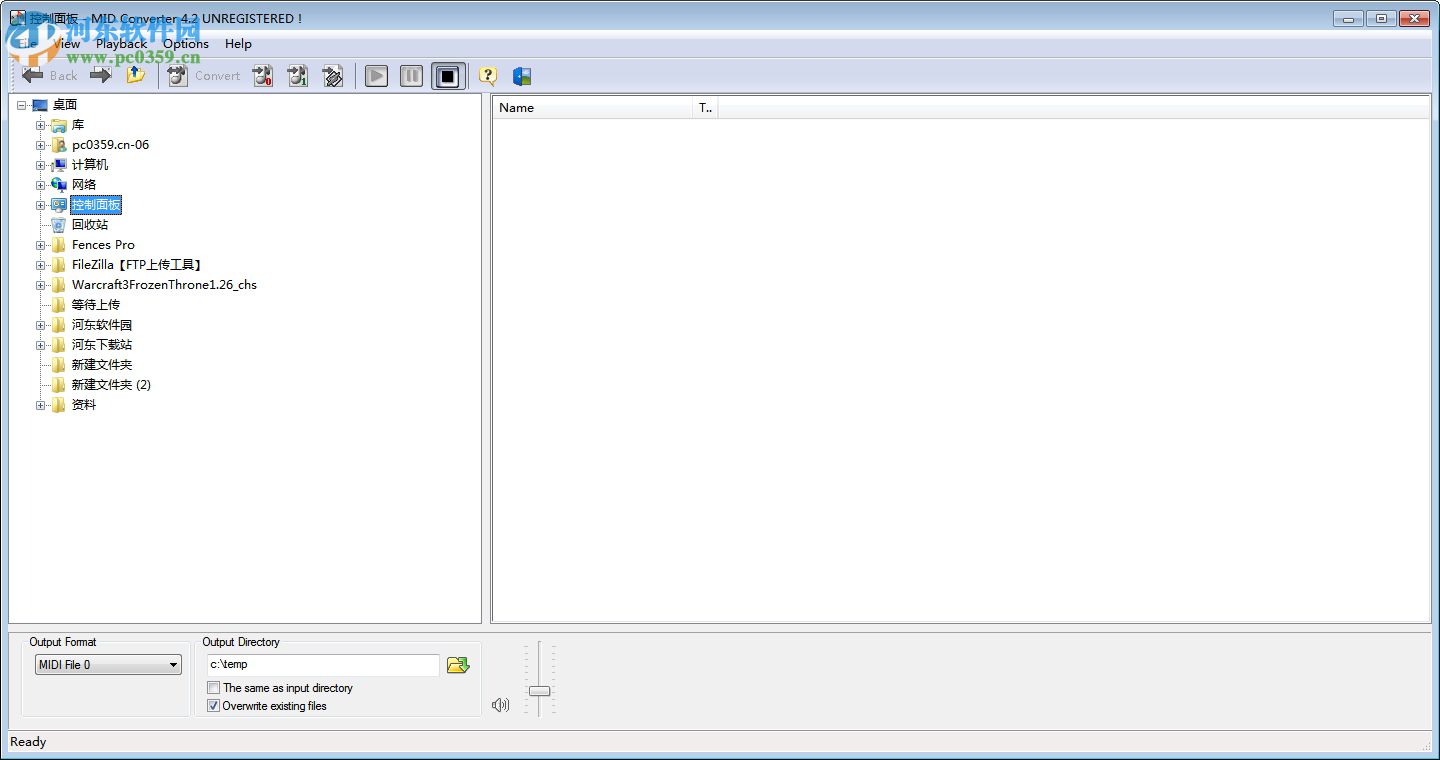This screenshot has width=1440, height=760.
Task: Click the 网络 network globe icon
Action: tap(59, 185)
